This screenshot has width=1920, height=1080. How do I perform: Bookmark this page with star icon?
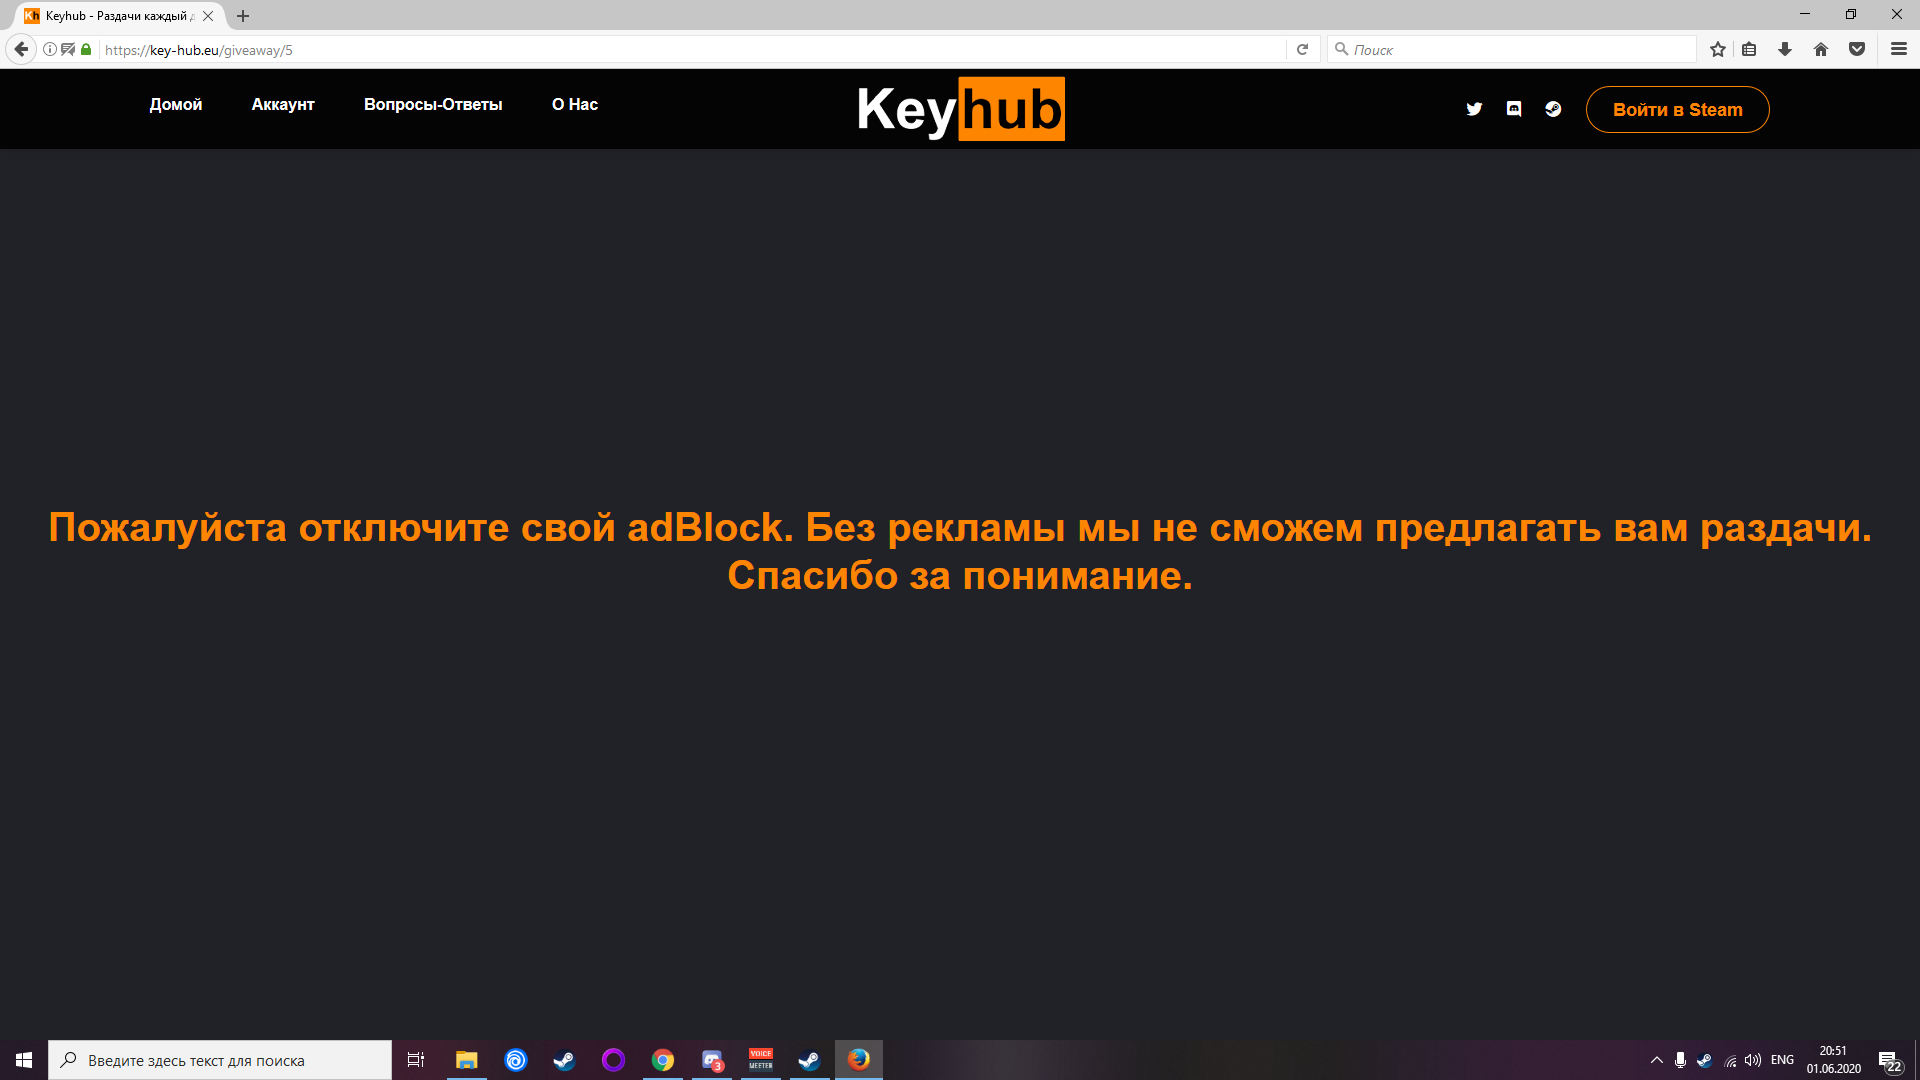[x=1718, y=49]
